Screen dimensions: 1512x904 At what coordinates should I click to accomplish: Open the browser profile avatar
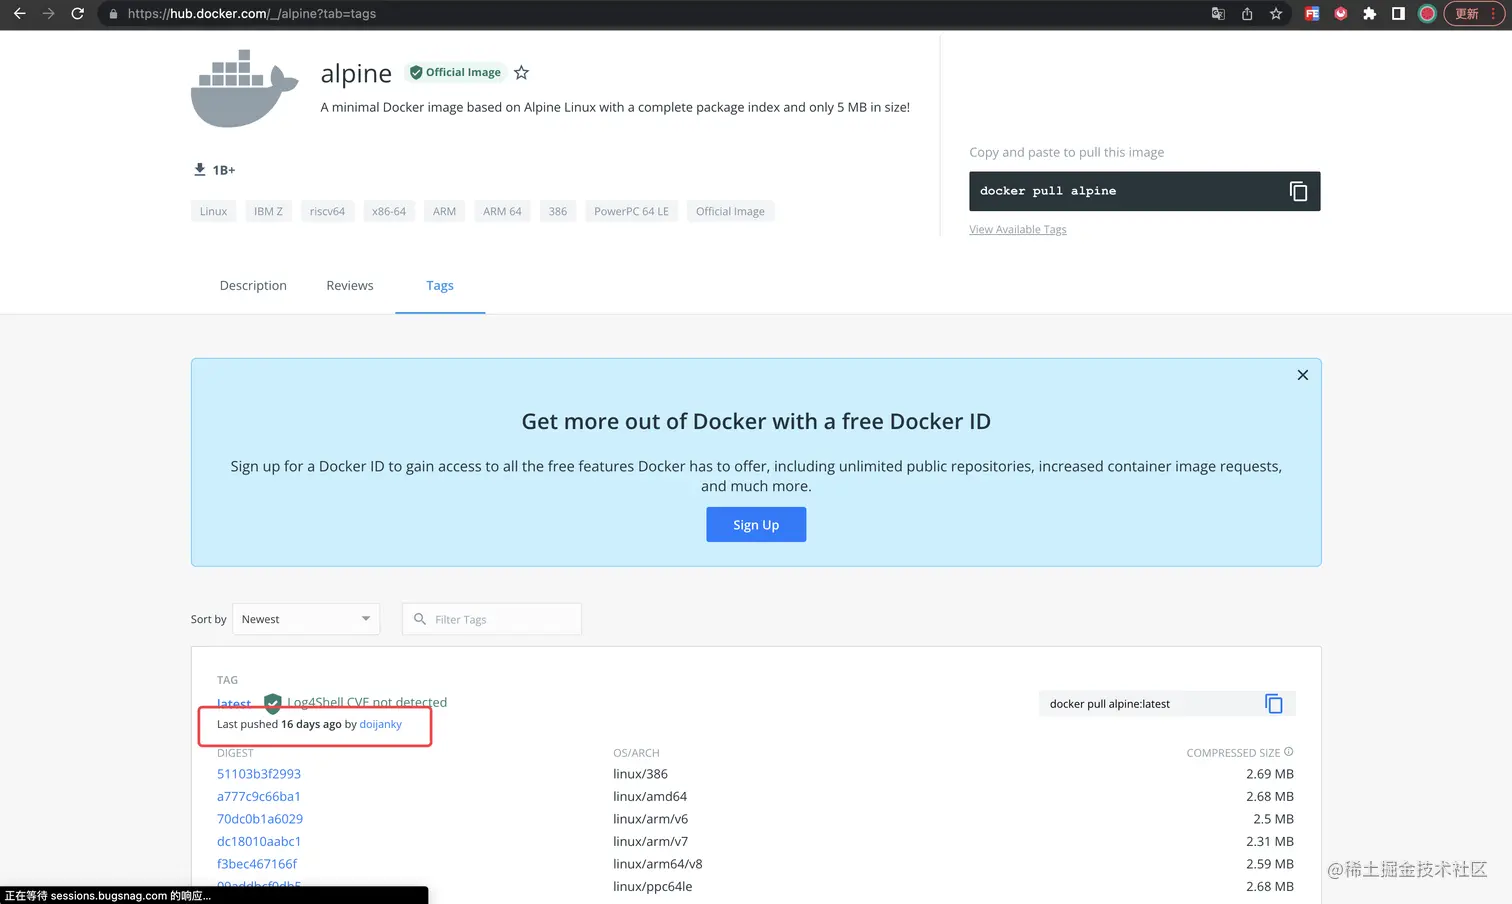[x=1427, y=14]
